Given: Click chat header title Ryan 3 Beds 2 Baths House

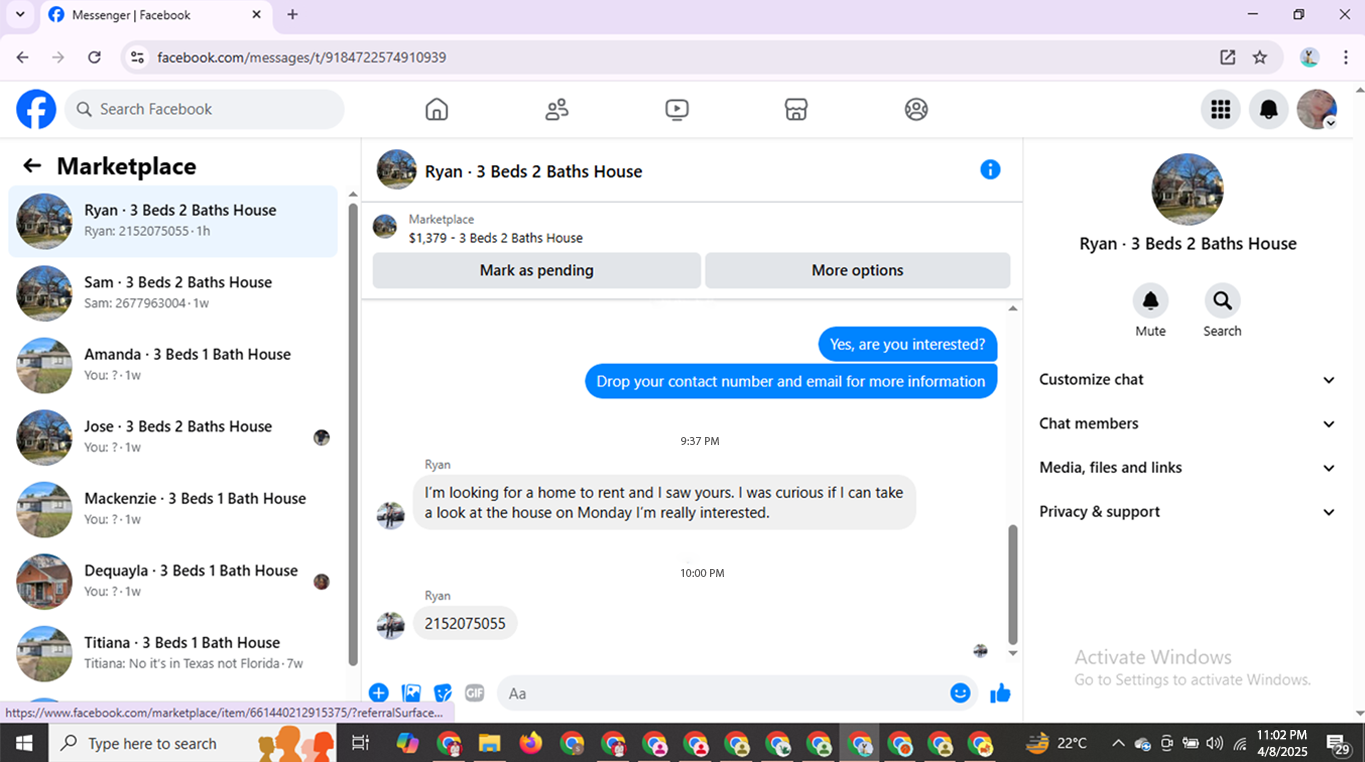Looking at the screenshot, I should coord(533,171).
